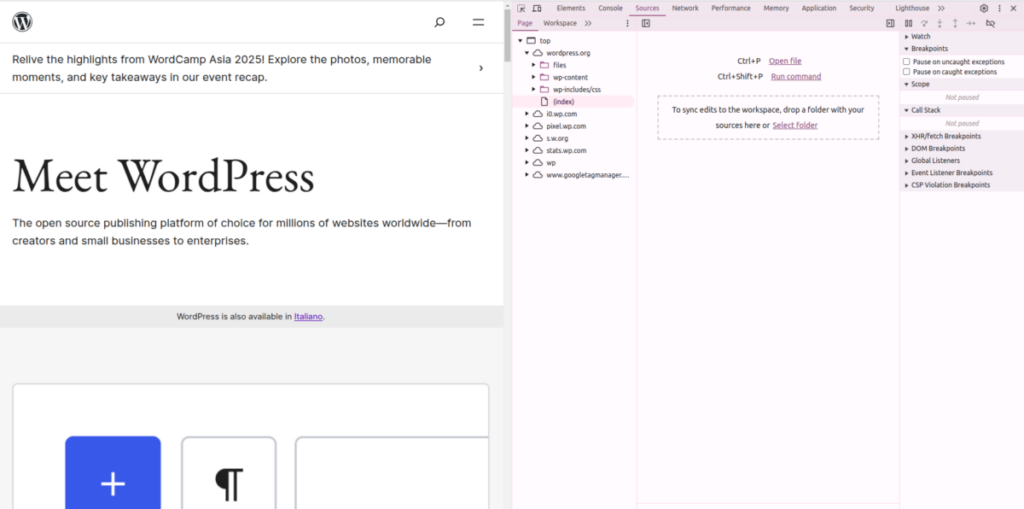Open the WordPress hamburger menu
The image size is (1024, 509).
(x=478, y=22)
